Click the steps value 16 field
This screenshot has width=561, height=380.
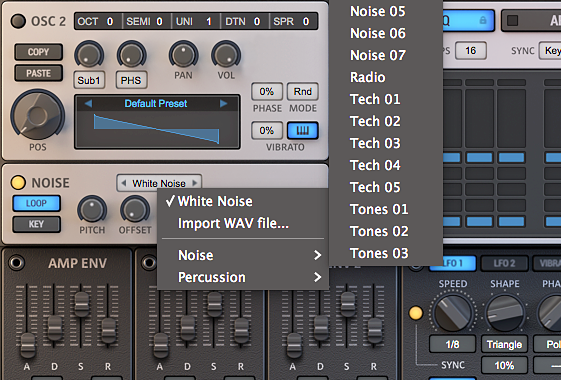[470, 50]
